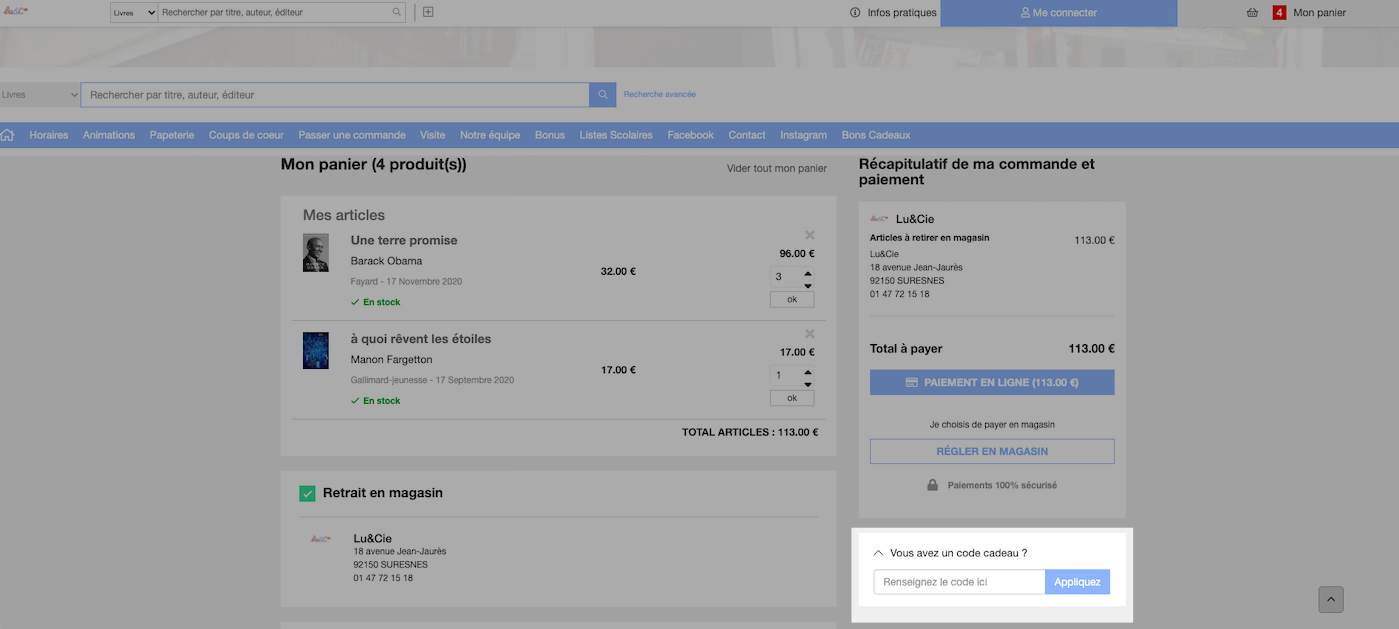The width and height of the screenshot is (1399, 629).
Task: Open the Livres category dropdown in the main search bar
Action: coord(40,95)
